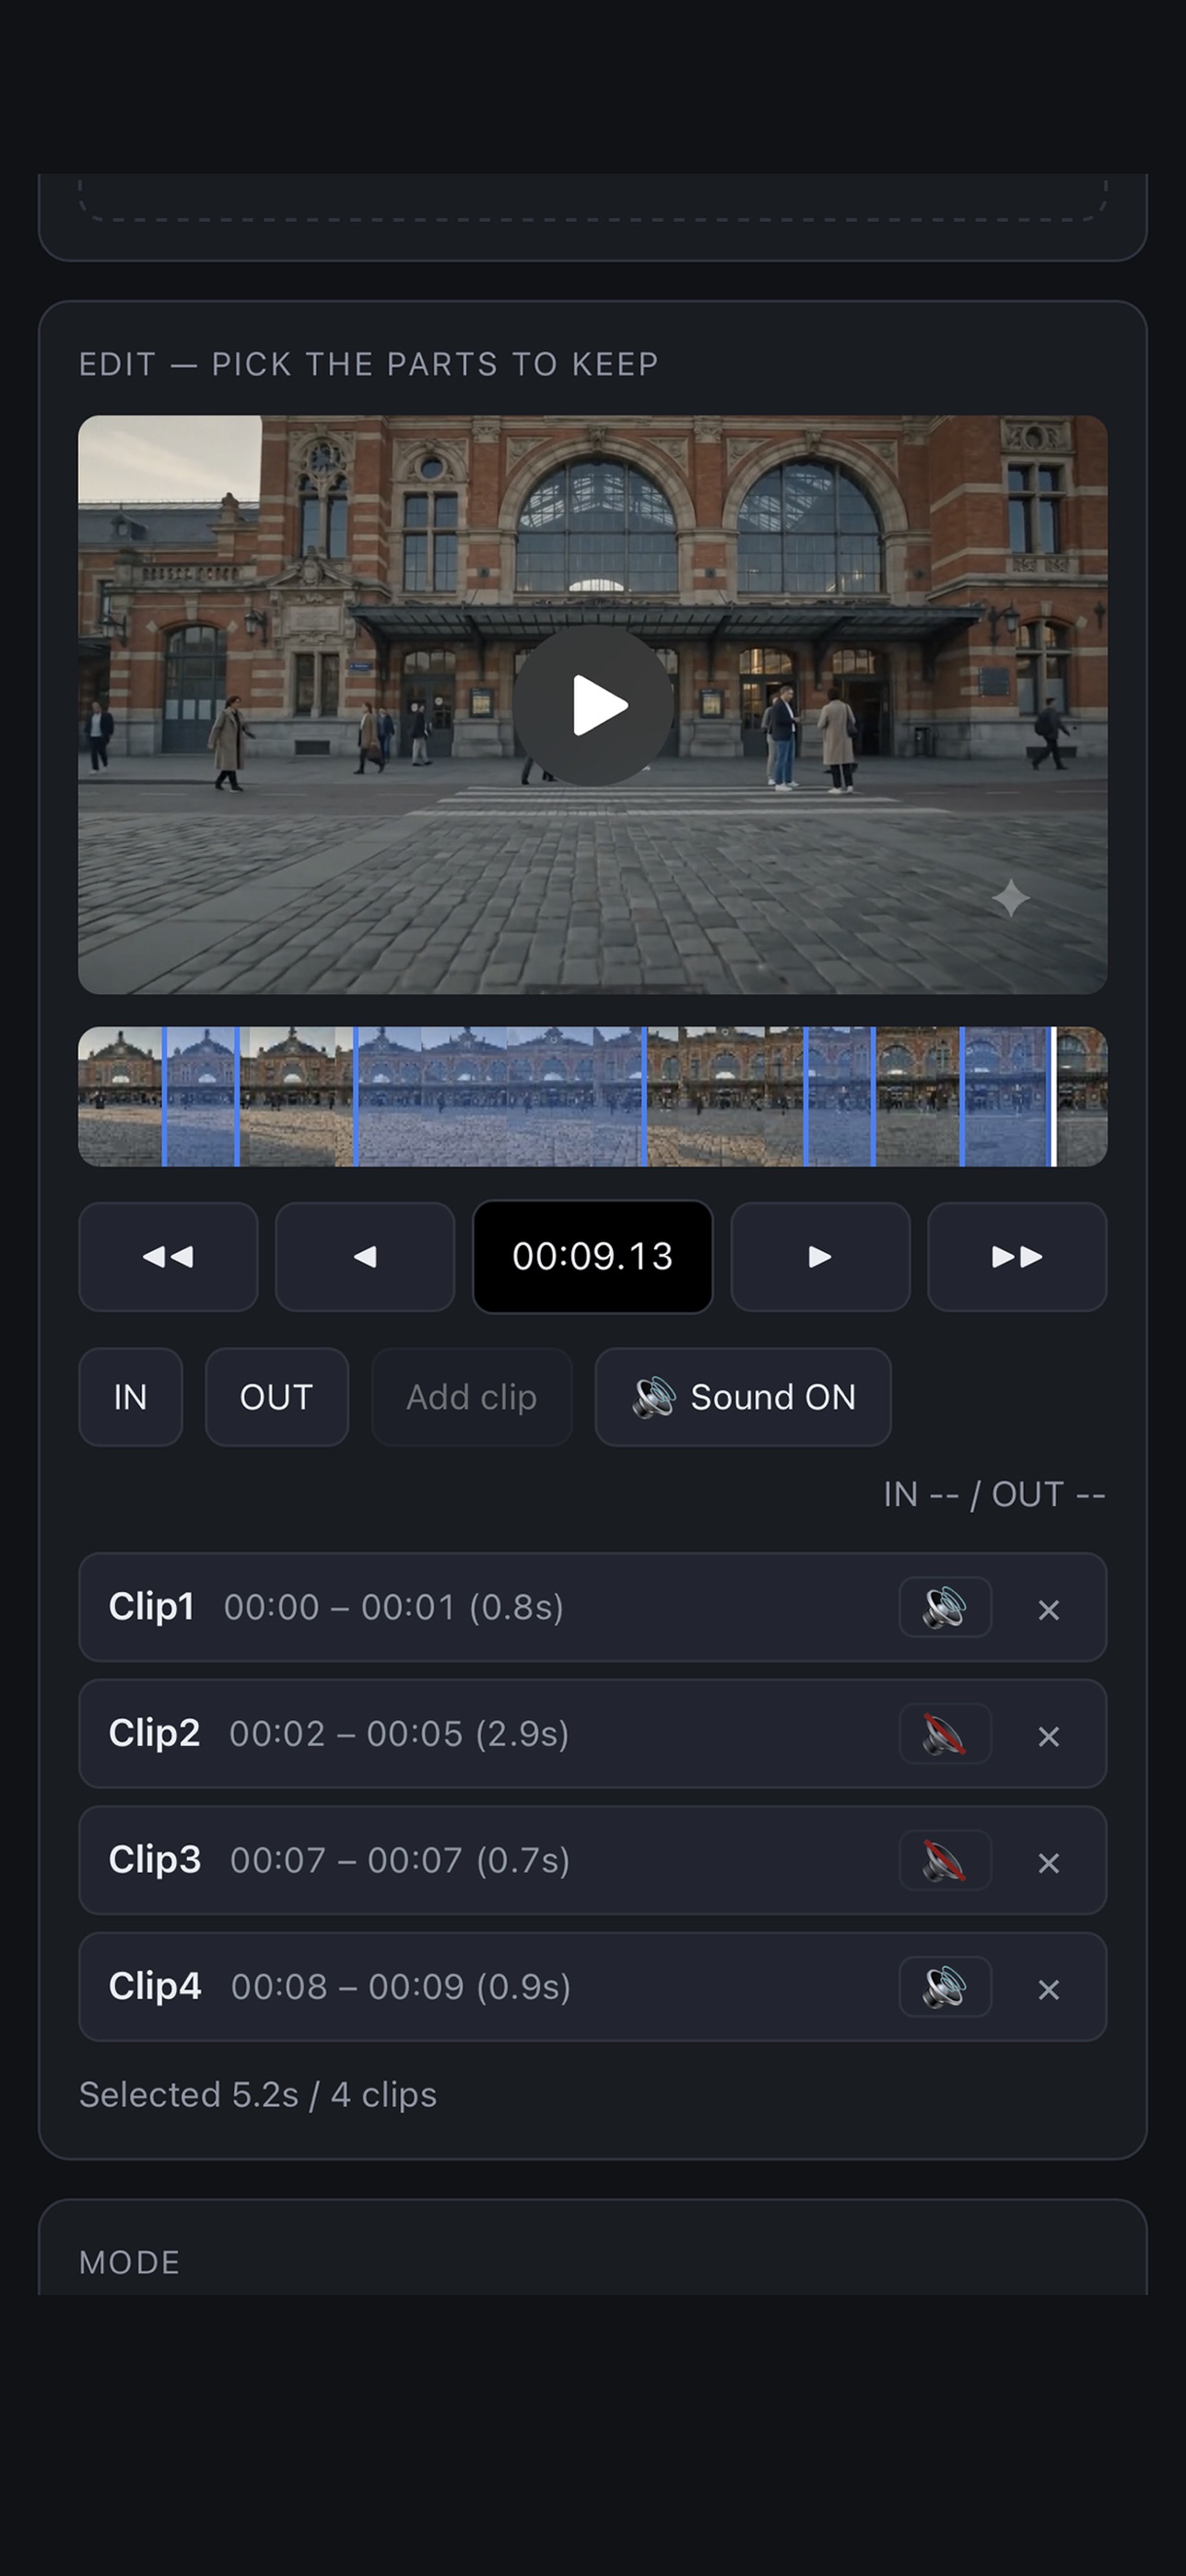Step back one frame

[365, 1256]
